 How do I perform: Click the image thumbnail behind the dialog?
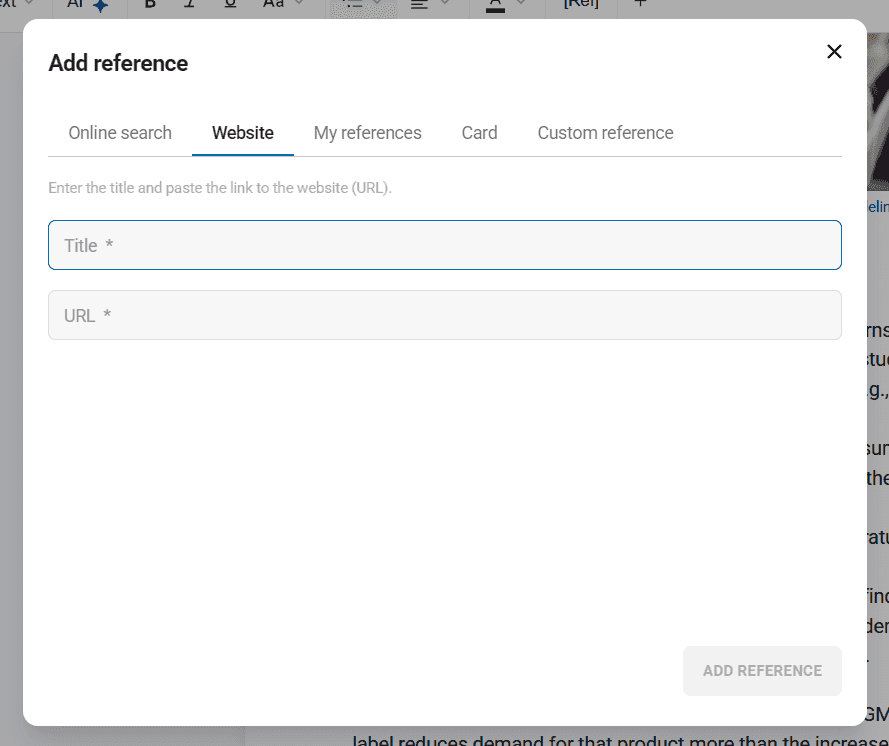[x=878, y=110]
